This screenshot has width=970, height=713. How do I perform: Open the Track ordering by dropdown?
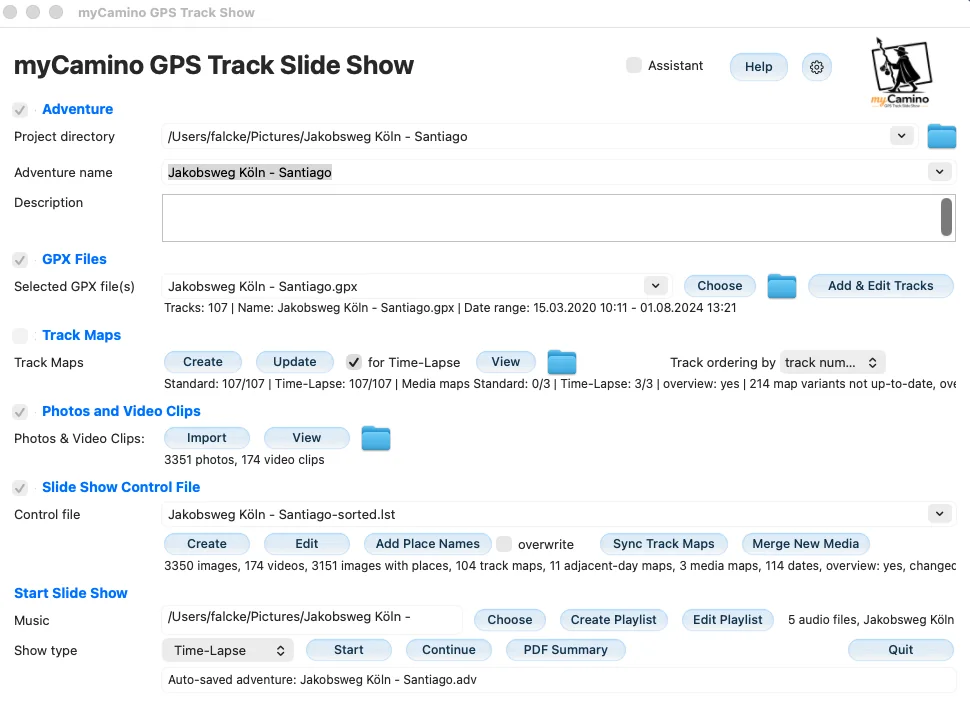pos(832,362)
